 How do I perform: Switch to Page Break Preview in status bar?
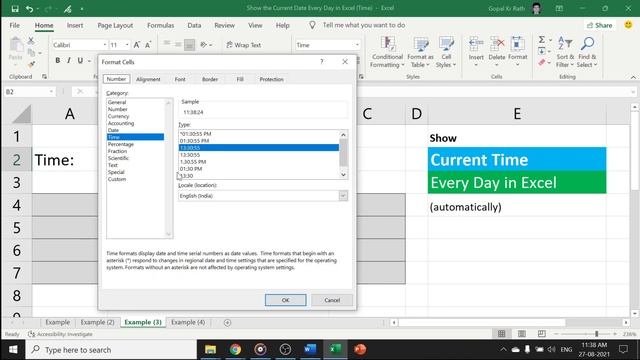[542, 334]
